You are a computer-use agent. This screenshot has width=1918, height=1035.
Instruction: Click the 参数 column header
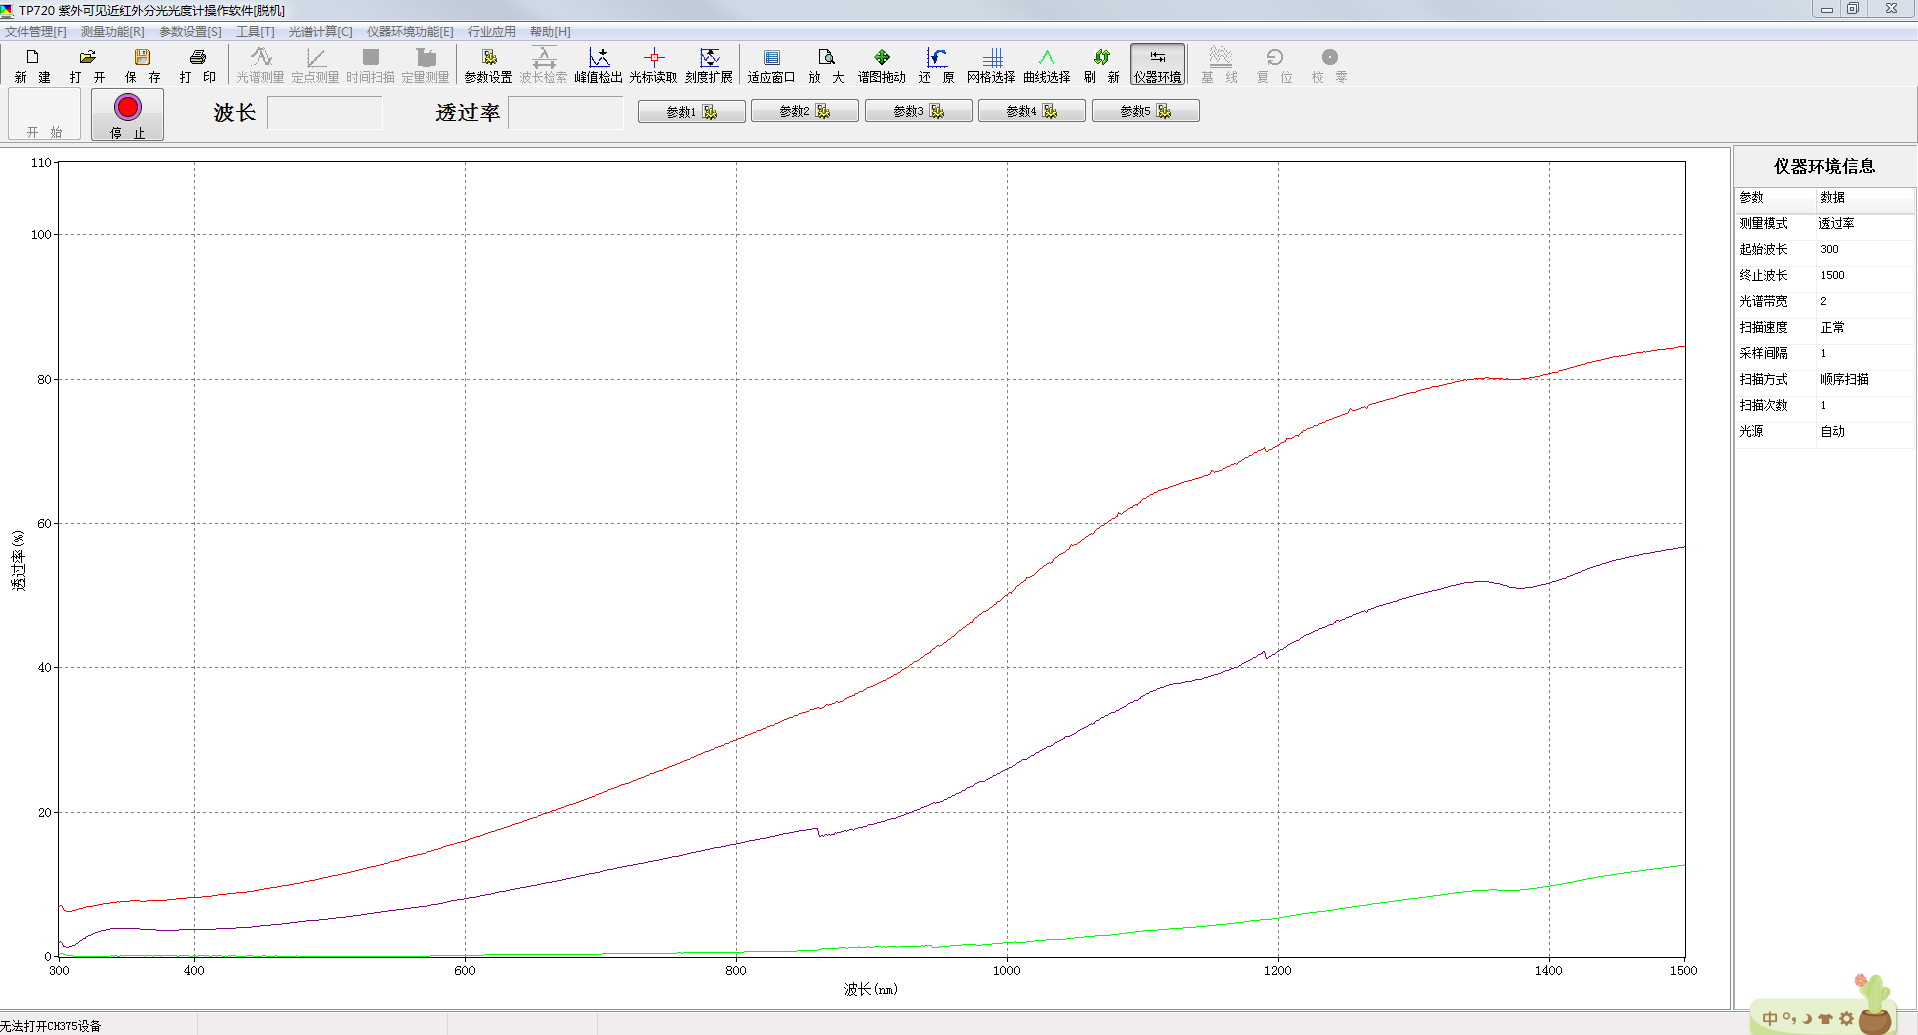point(1775,198)
